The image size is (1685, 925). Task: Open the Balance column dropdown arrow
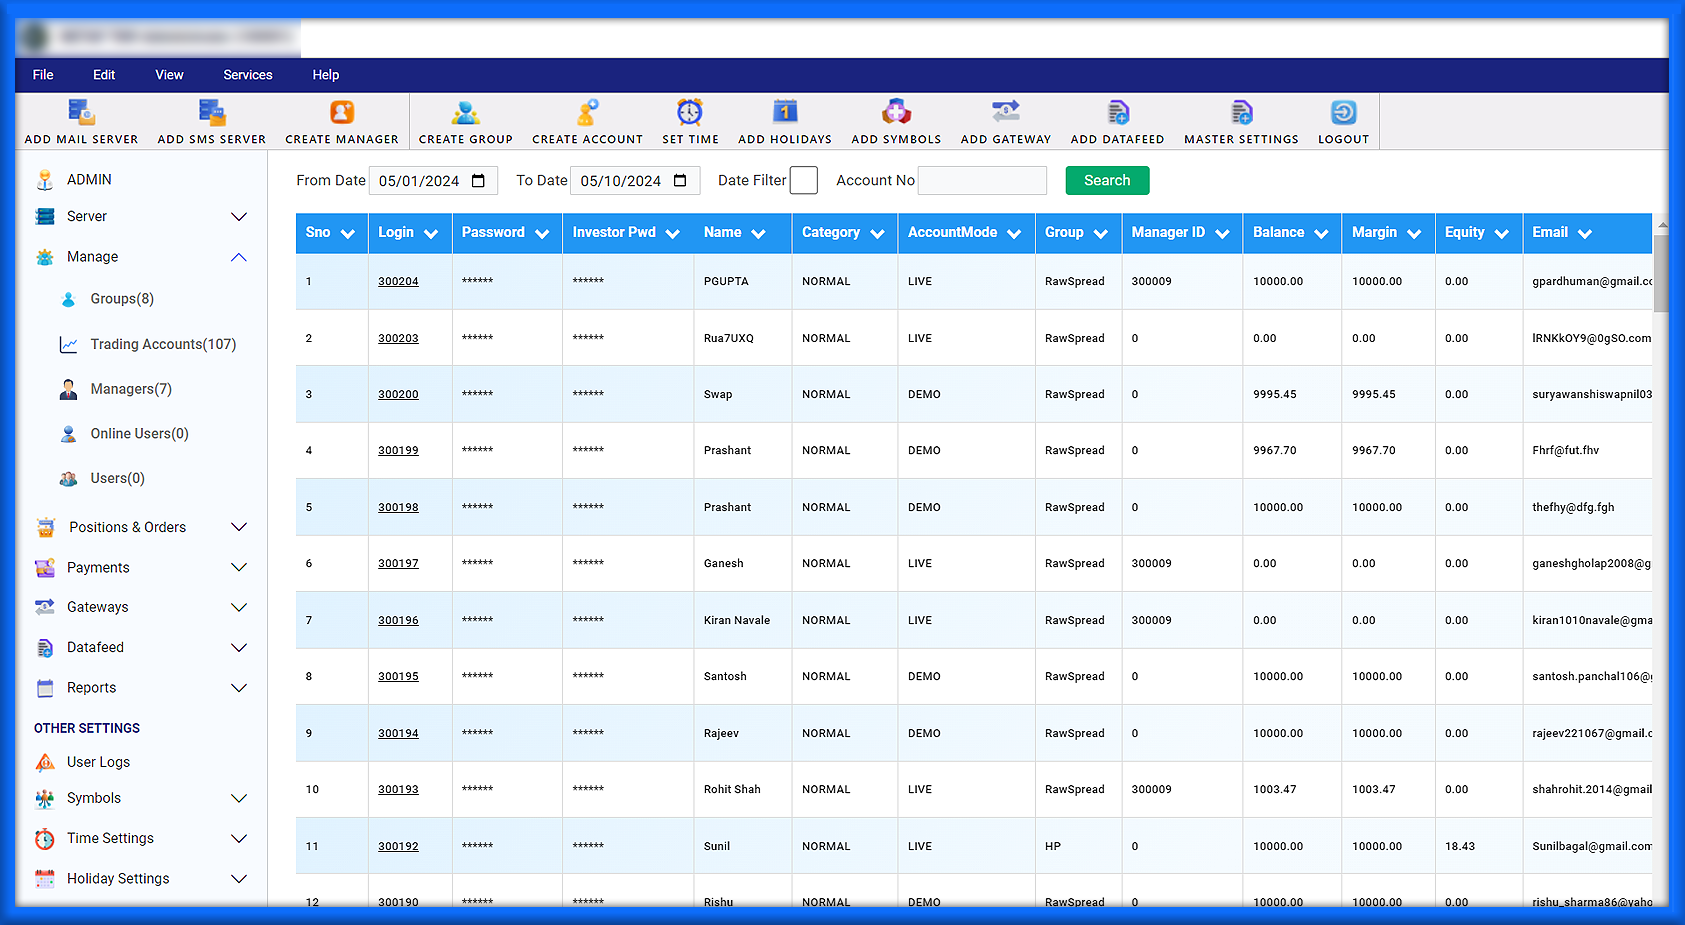point(1321,234)
